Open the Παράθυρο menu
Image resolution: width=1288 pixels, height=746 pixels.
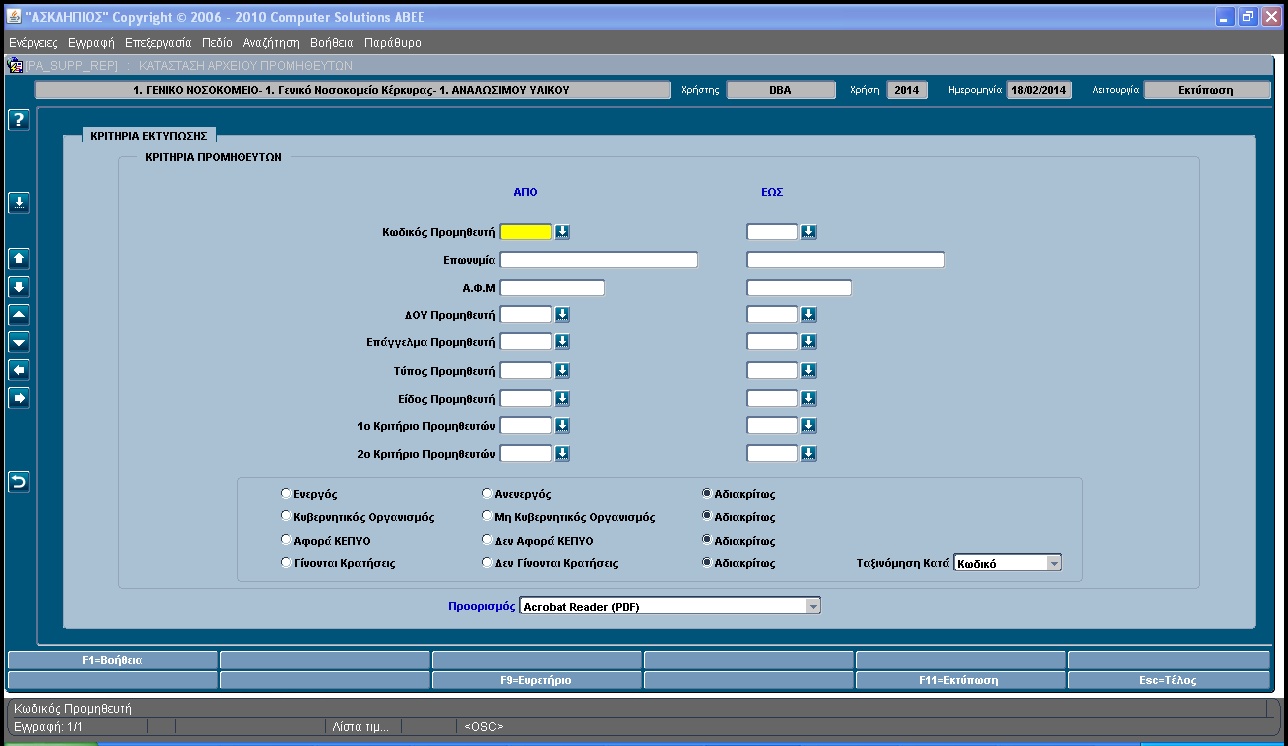click(x=393, y=43)
